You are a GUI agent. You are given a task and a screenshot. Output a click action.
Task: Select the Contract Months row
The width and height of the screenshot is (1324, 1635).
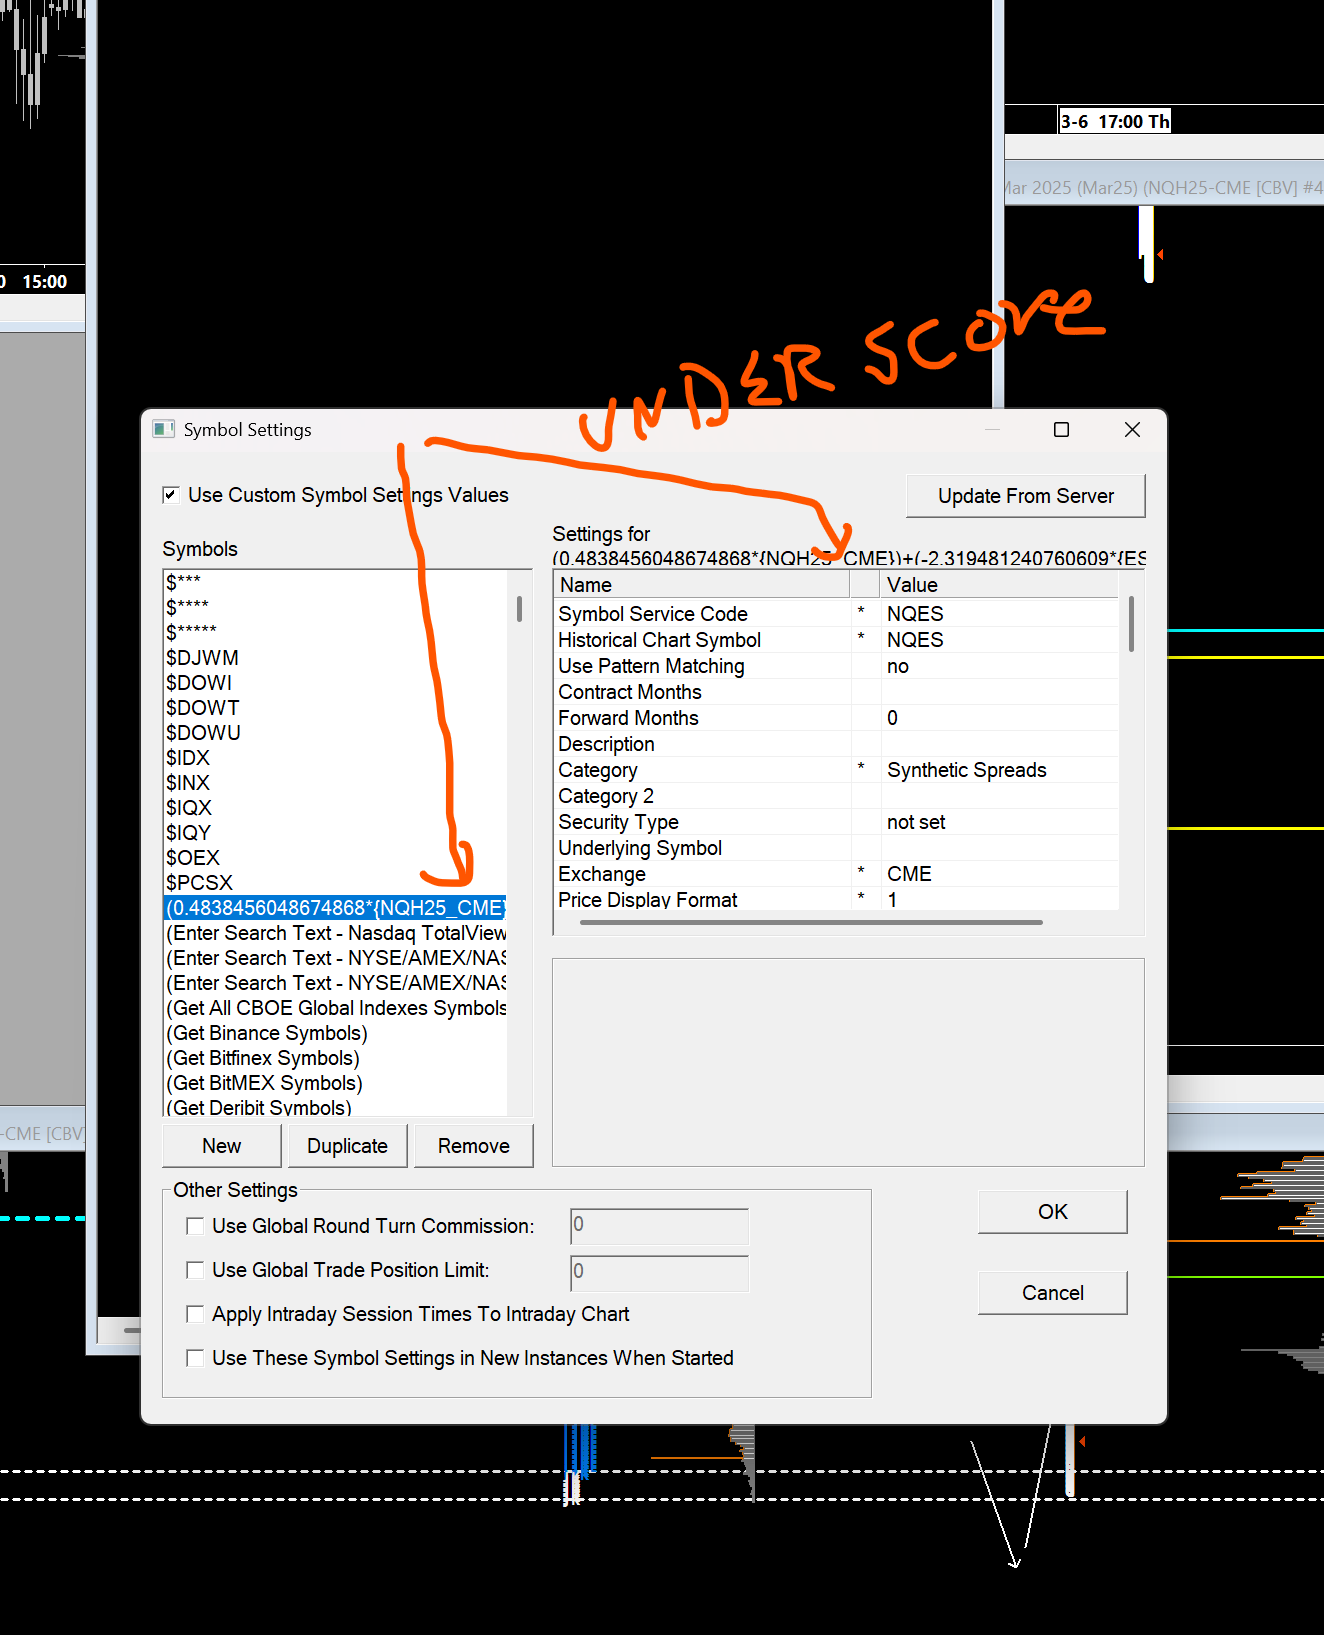pos(836,692)
